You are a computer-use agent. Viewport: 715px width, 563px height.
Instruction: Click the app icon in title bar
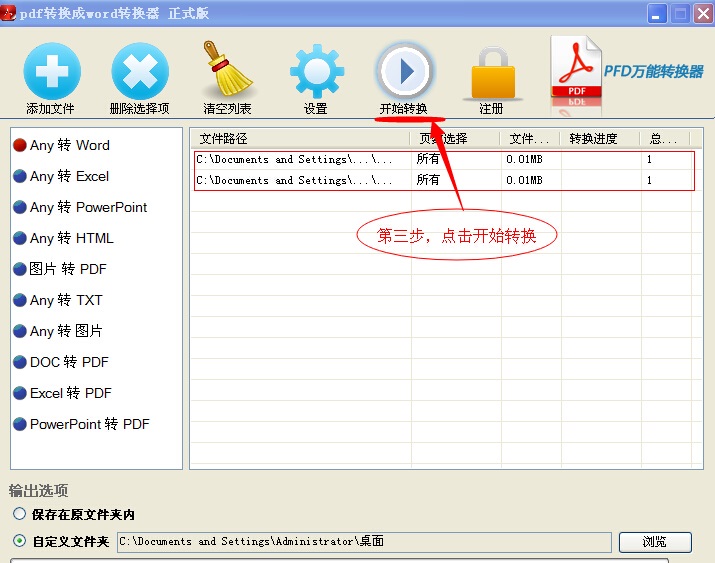click(x=8, y=13)
